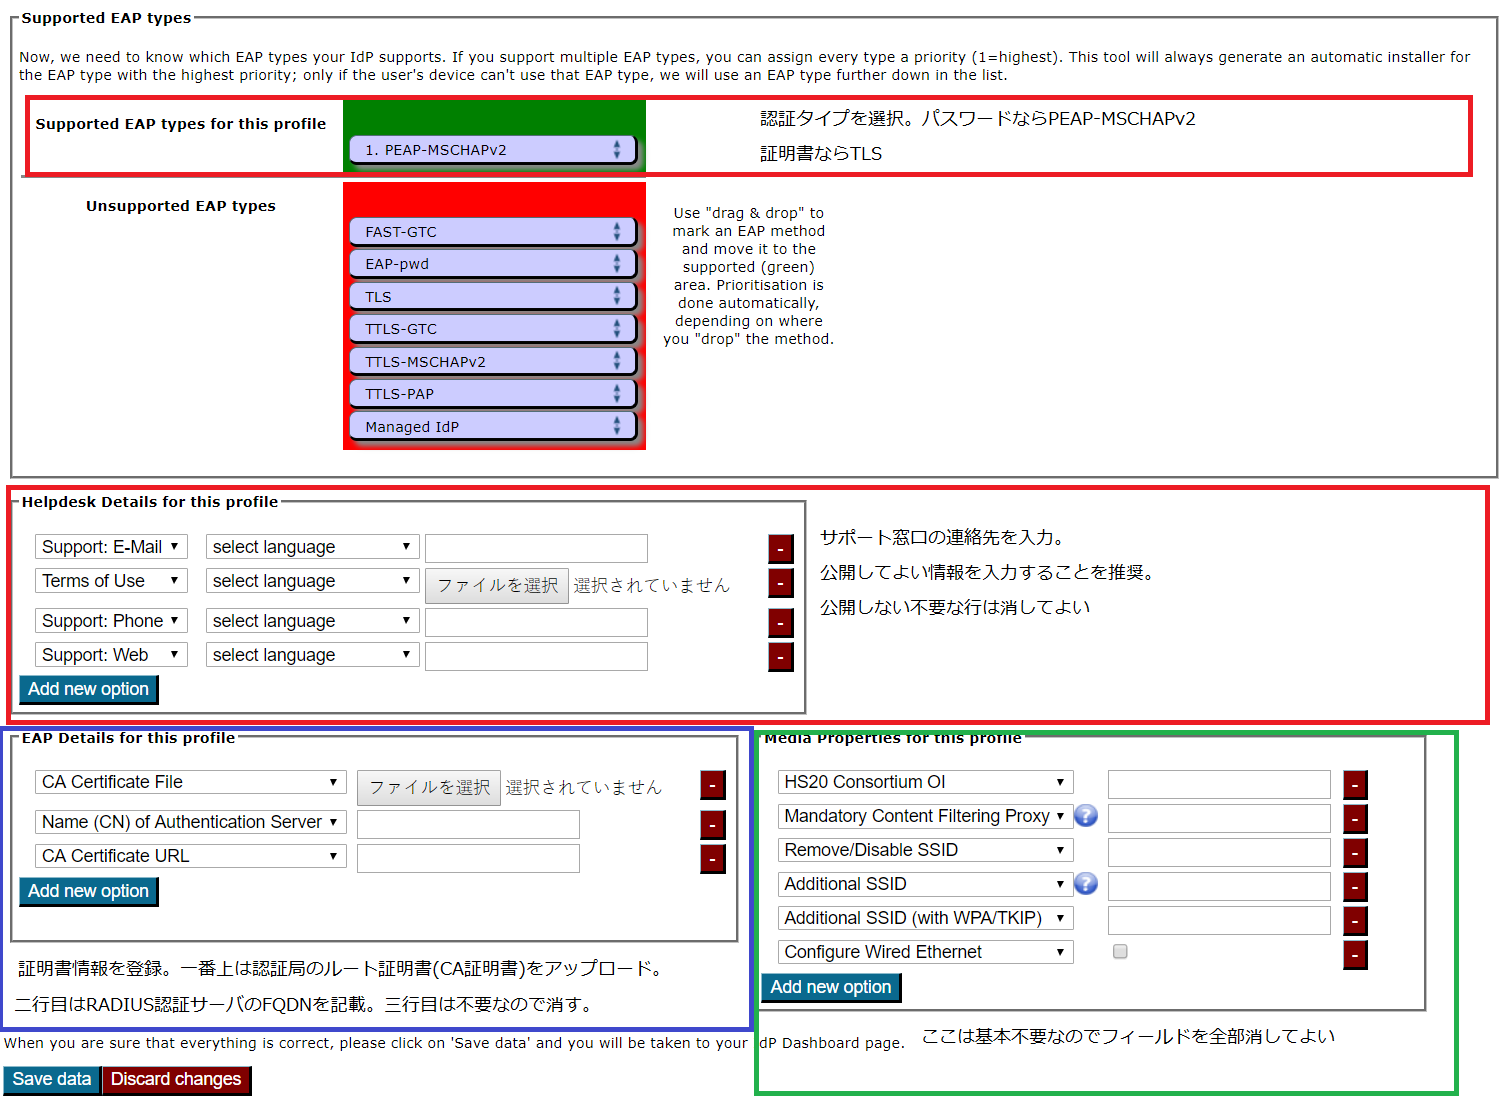Remove the Support: E-Mail row
The height and width of the screenshot is (1106, 1508).
[x=781, y=549]
